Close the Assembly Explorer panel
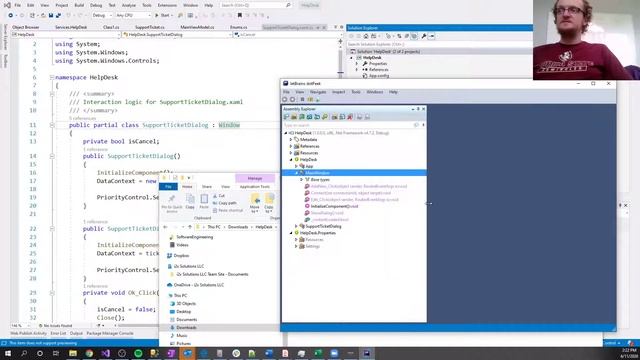Viewport: 640px width, 360px height. (x=423, y=109)
